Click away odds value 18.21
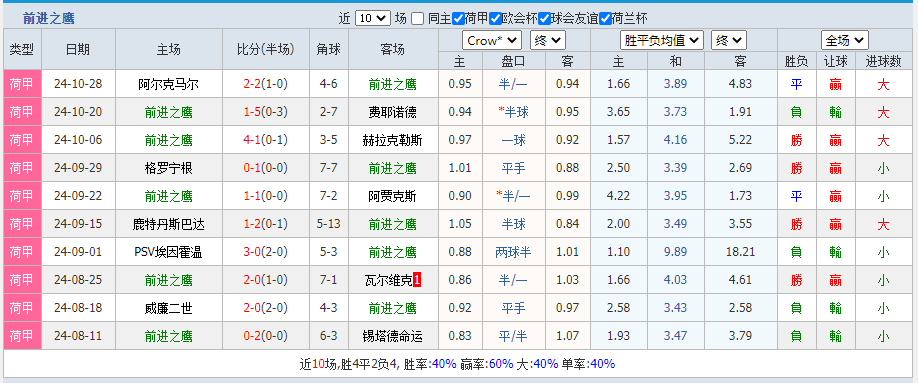 coord(740,252)
